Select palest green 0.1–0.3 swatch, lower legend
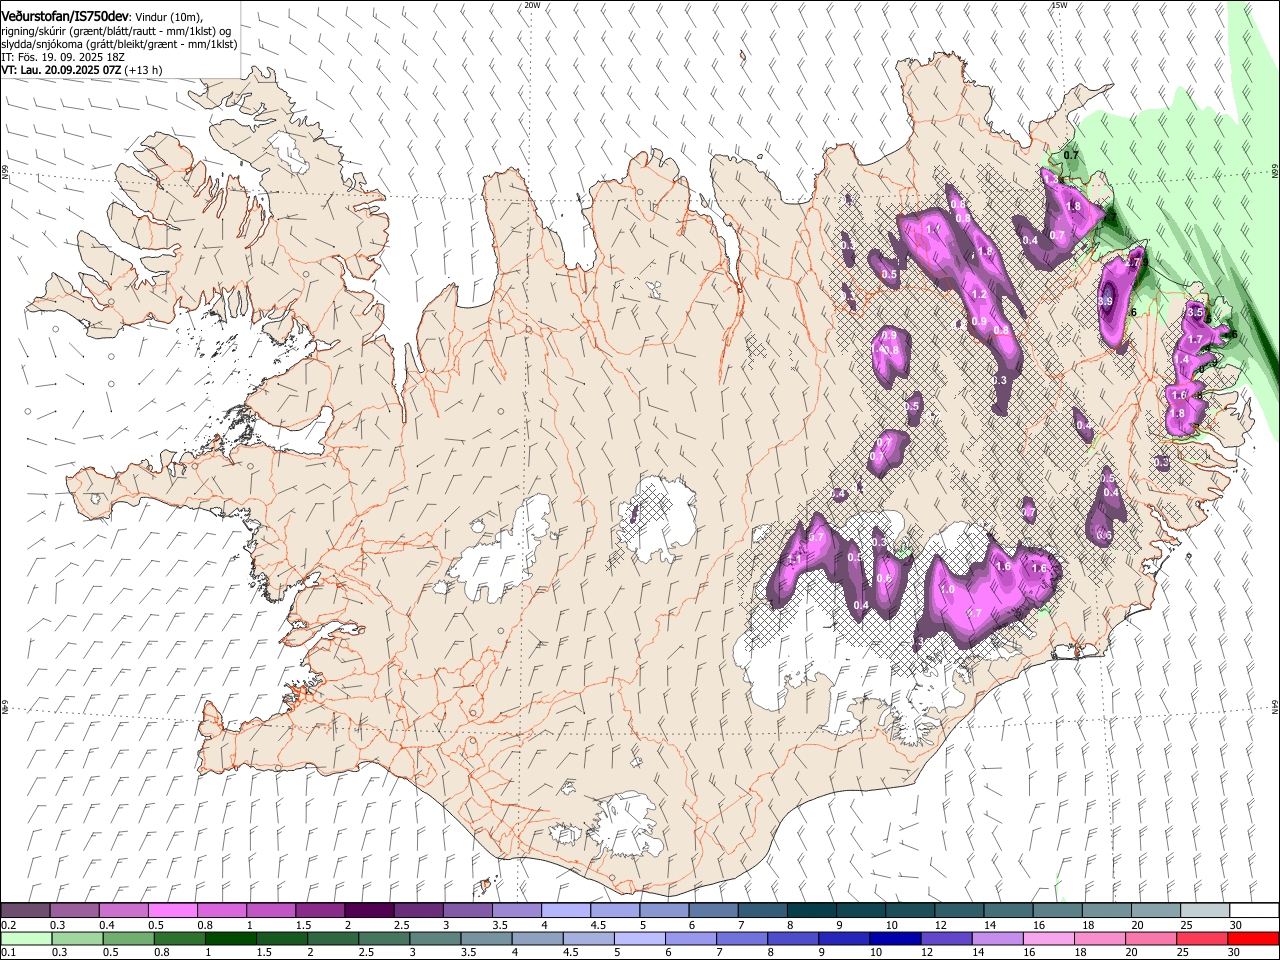Screen dimensions: 1280x960 pyautogui.click(x=25, y=938)
